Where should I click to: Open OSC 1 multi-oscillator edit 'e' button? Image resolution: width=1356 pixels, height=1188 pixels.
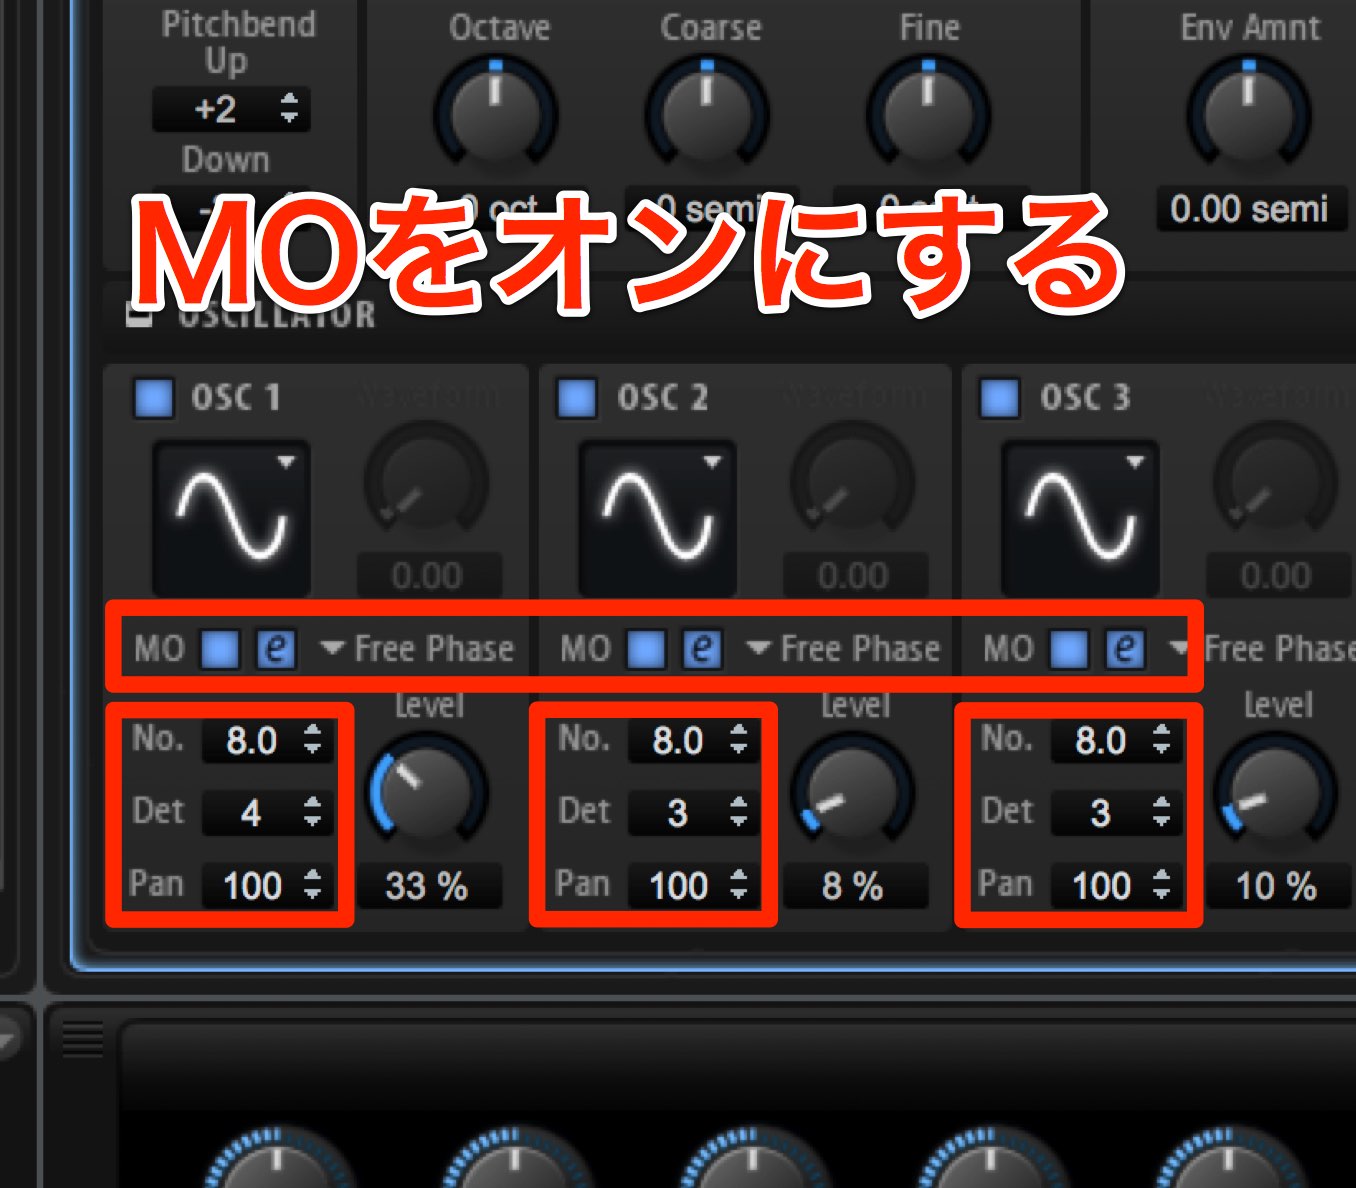click(x=276, y=649)
